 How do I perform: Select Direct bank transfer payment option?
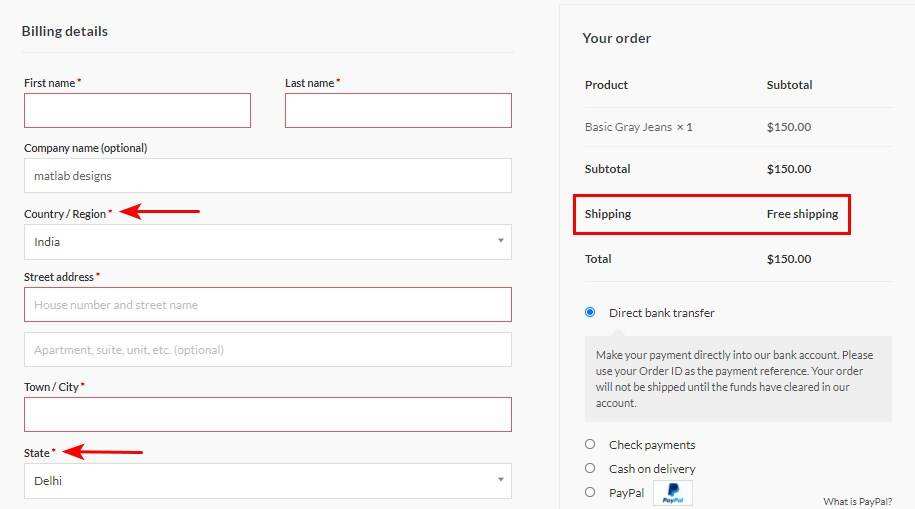tap(590, 312)
